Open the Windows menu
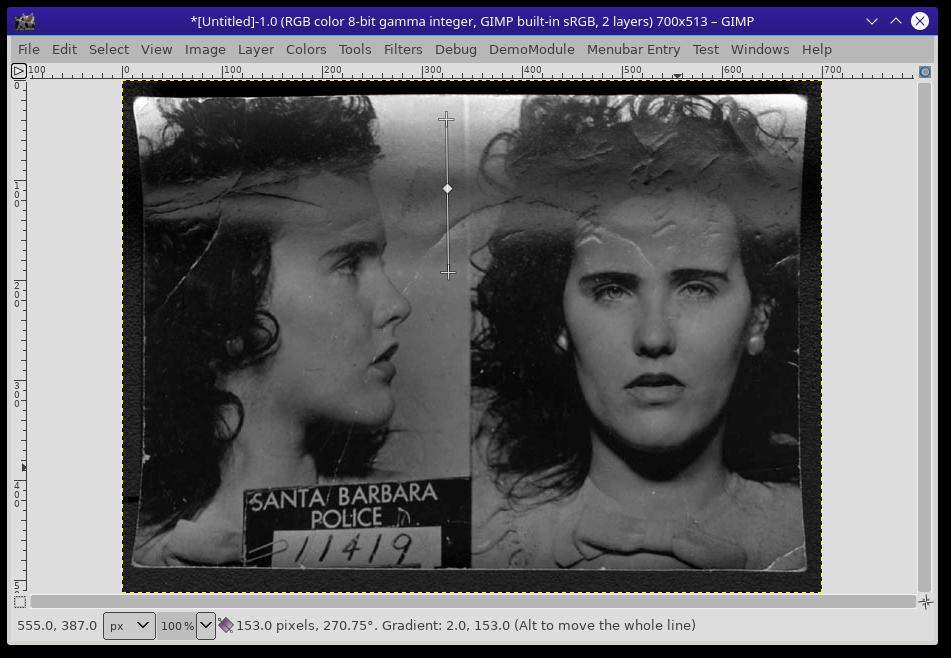The width and height of the screenshot is (951, 658). (760, 50)
